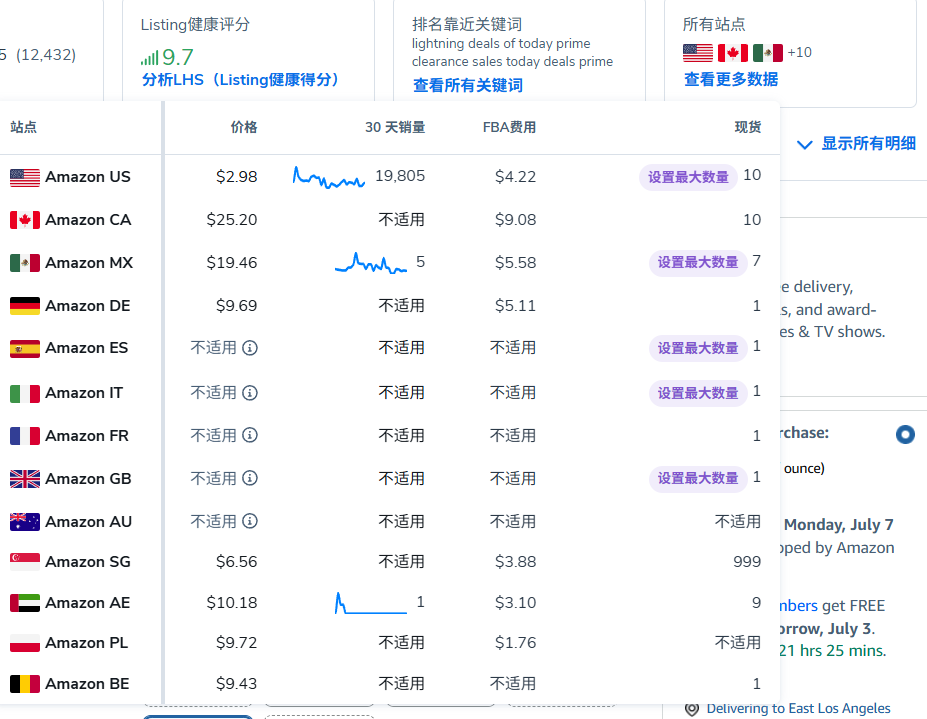The width and height of the screenshot is (927, 719).
Task: Click the Amazon MX flag icon
Action: coord(25,263)
